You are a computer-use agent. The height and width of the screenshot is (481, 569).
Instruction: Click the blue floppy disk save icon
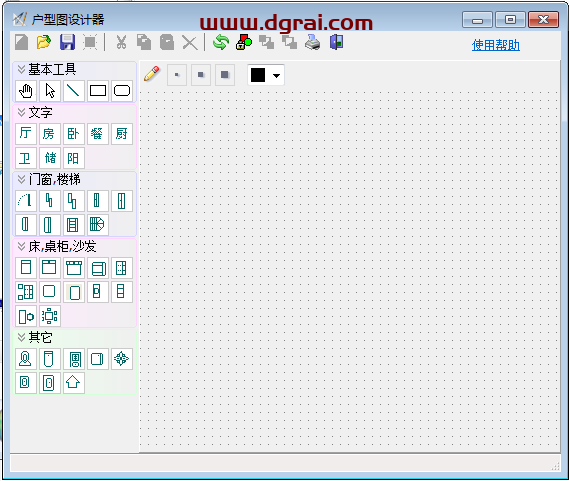click(x=67, y=42)
